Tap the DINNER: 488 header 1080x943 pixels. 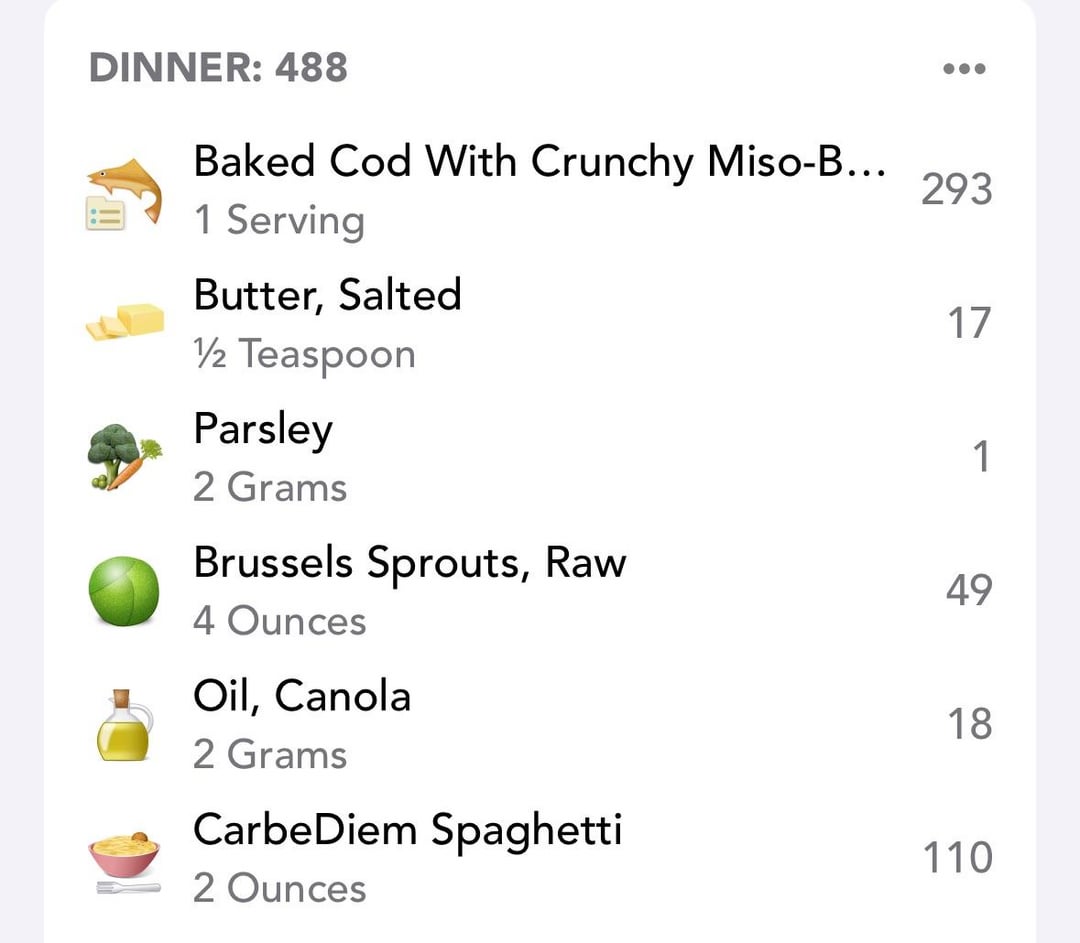click(x=218, y=68)
